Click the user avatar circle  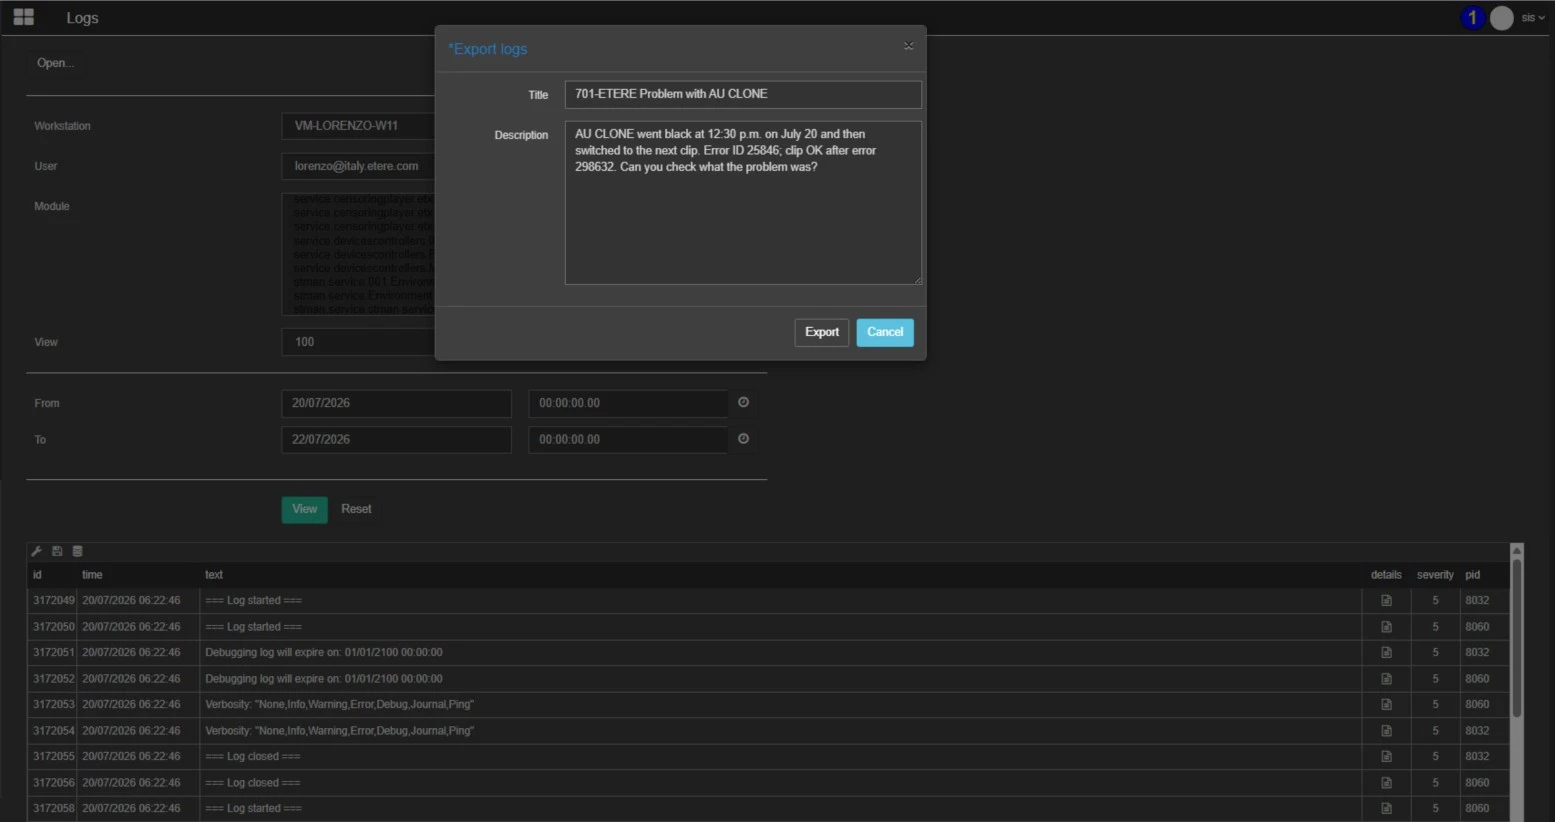1501,17
